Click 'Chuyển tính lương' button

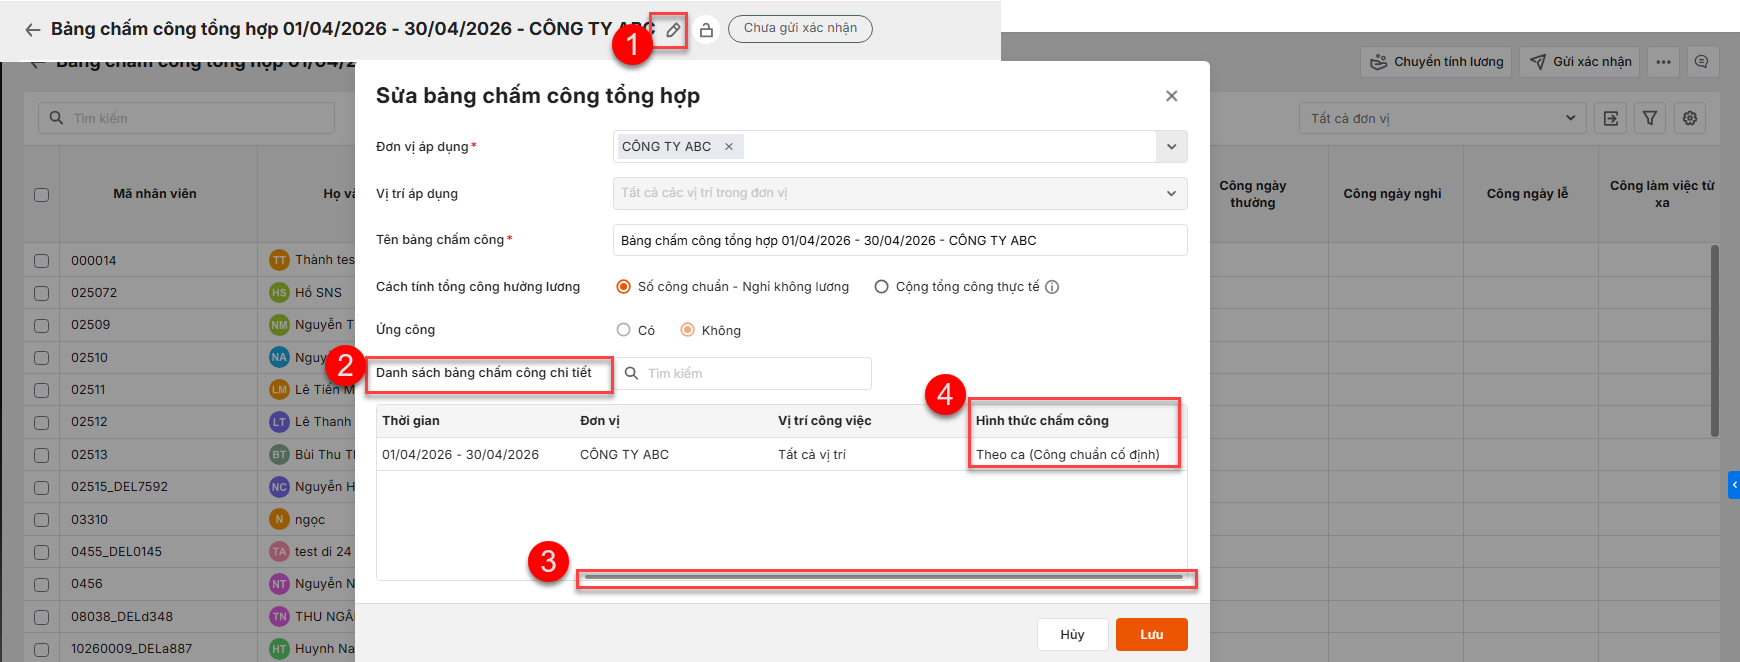pos(1436,62)
